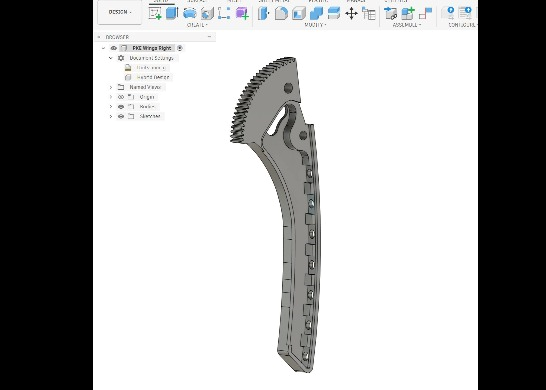Select the Shell tool icon
Image resolution: width=546 pixels, height=390 pixels.
click(299, 13)
